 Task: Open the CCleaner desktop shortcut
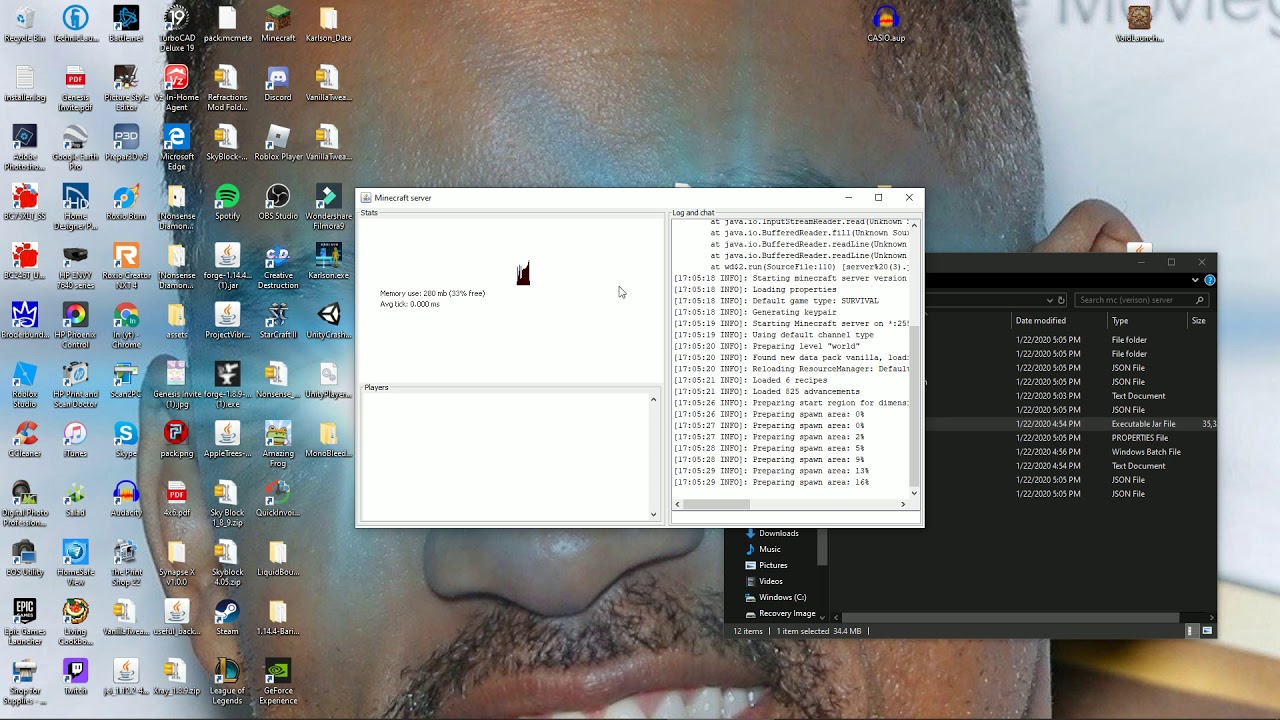coord(24,440)
